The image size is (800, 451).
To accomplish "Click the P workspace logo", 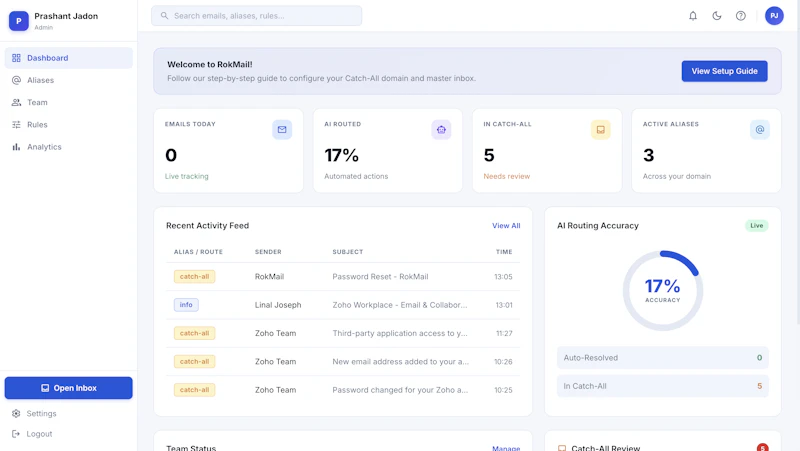I will (19, 21).
